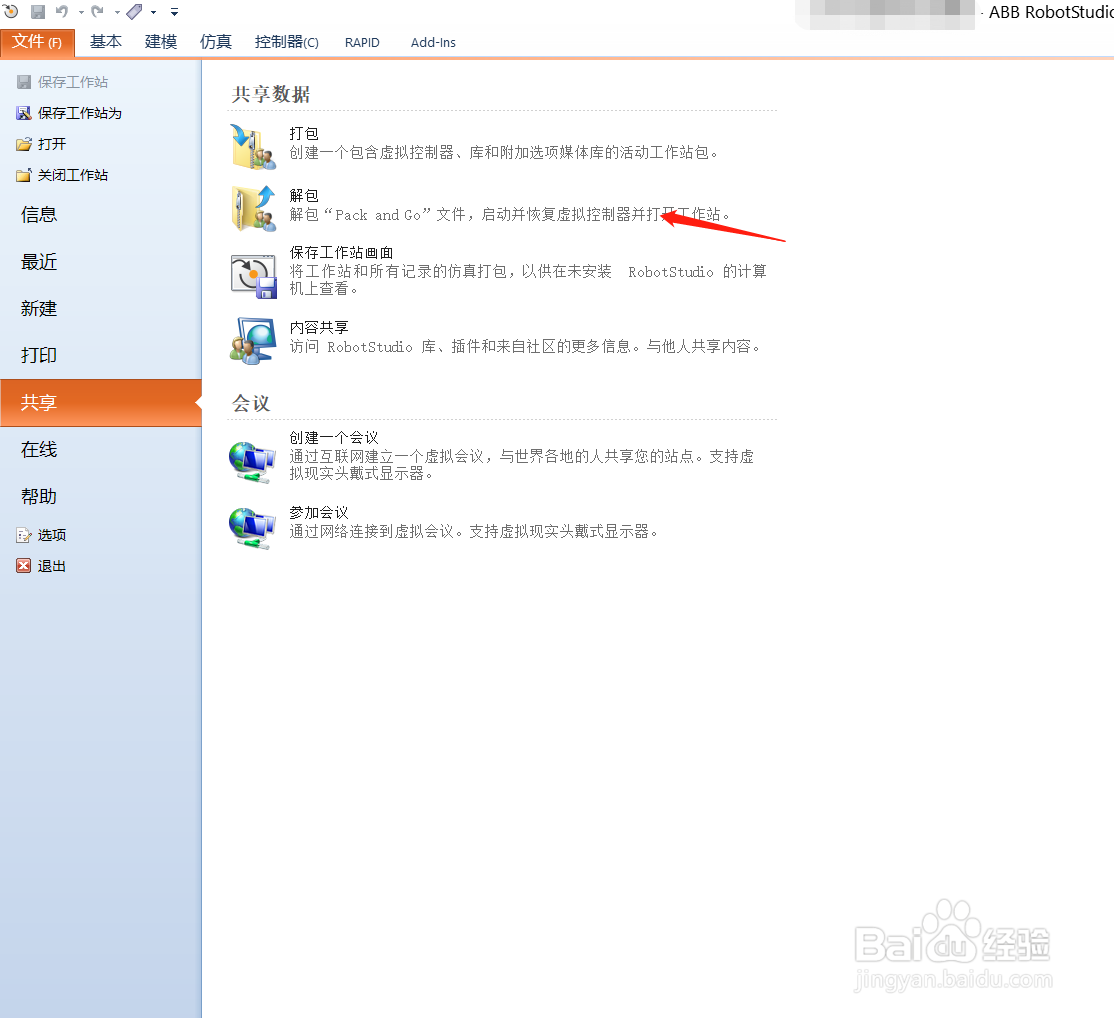The image size is (1114, 1018).
Task: Select 退出 to exit the application
Action: pyautogui.click(x=52, y=566)
